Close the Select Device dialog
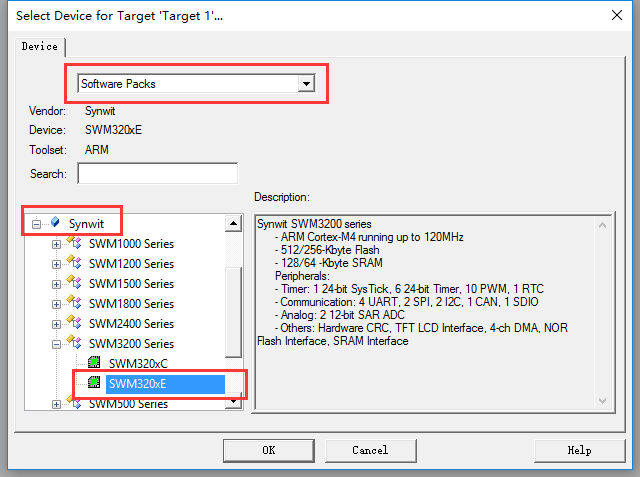Screen dimensions: 640x477 tap(617, 16)
